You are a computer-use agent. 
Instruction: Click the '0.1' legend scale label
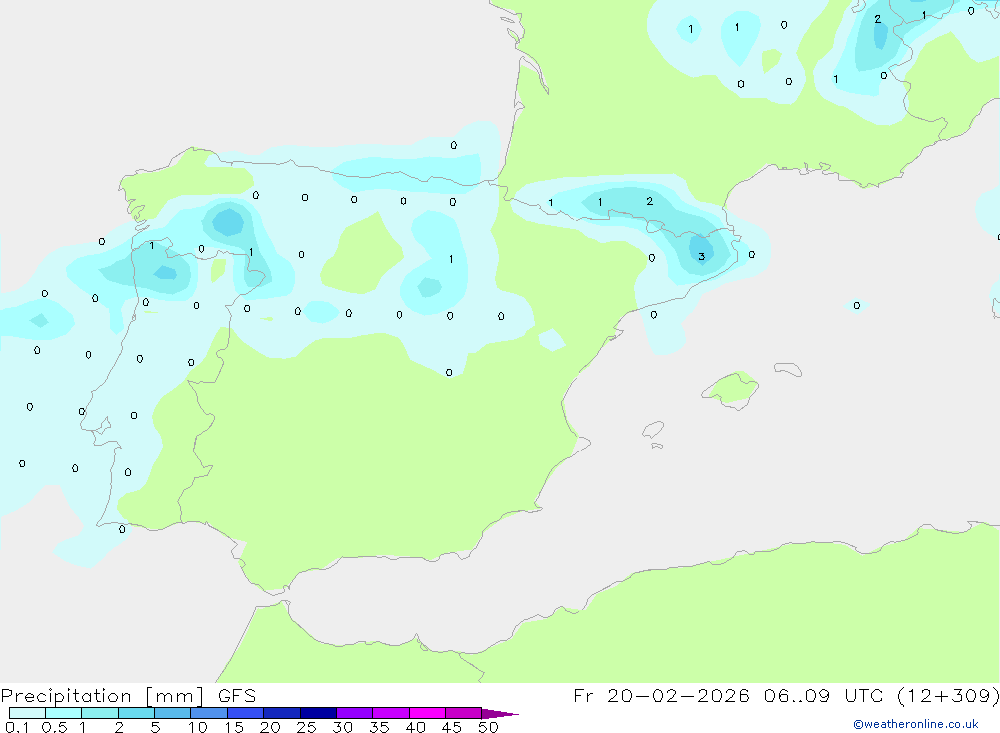coord(17,727)
